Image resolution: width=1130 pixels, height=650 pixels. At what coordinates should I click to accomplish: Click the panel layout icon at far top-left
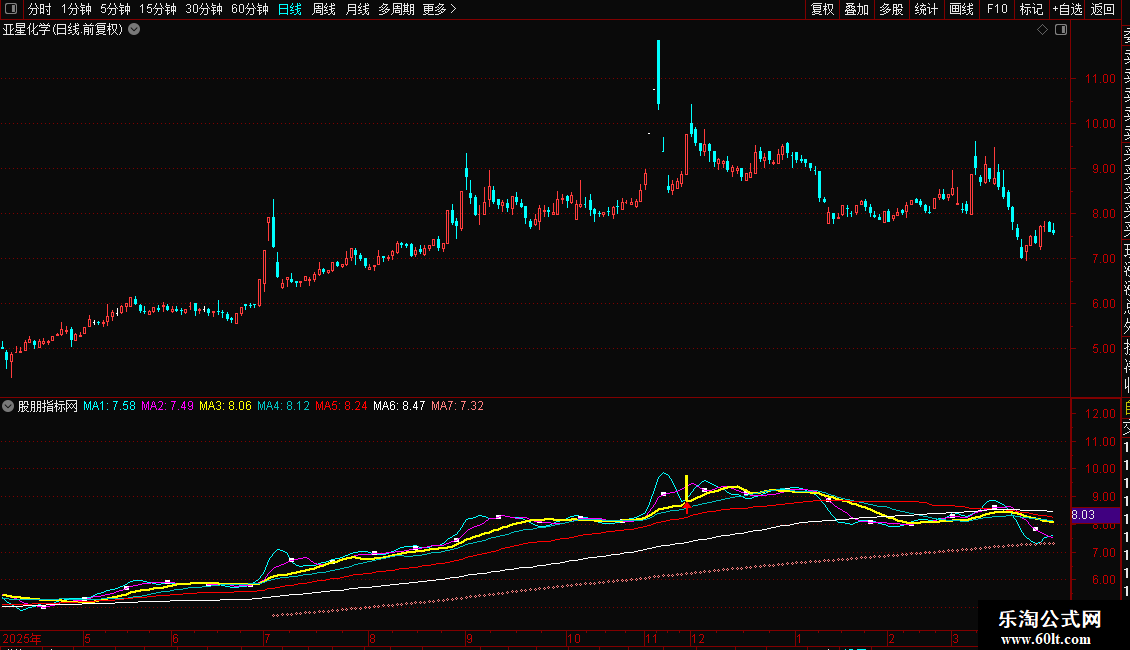(x=11, y=9)
